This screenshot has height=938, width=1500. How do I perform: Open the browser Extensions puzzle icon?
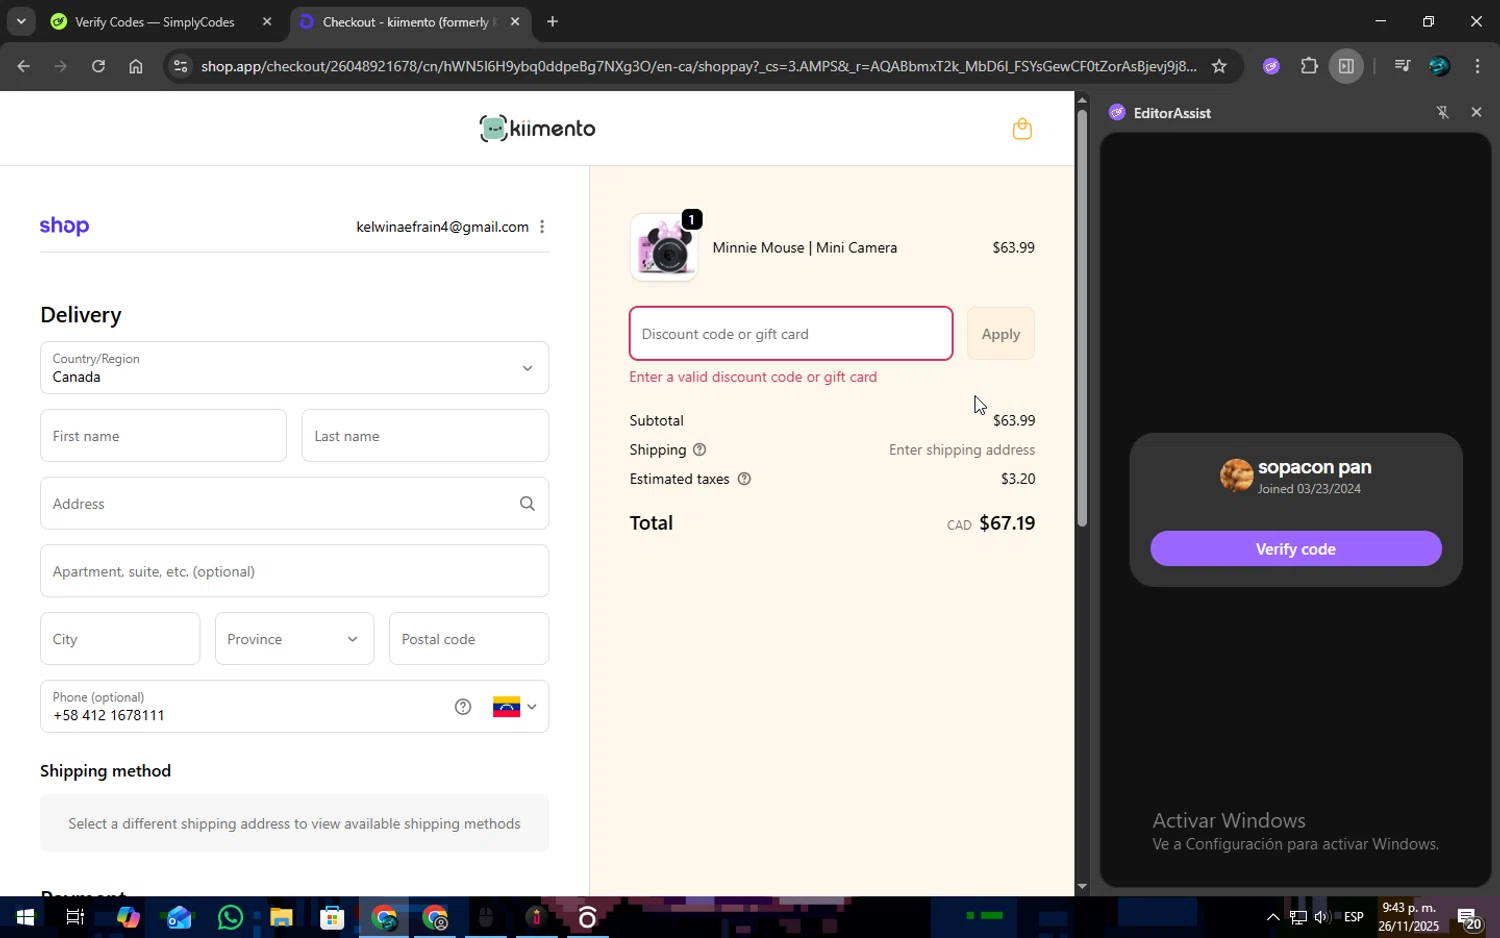[1308, 66]
